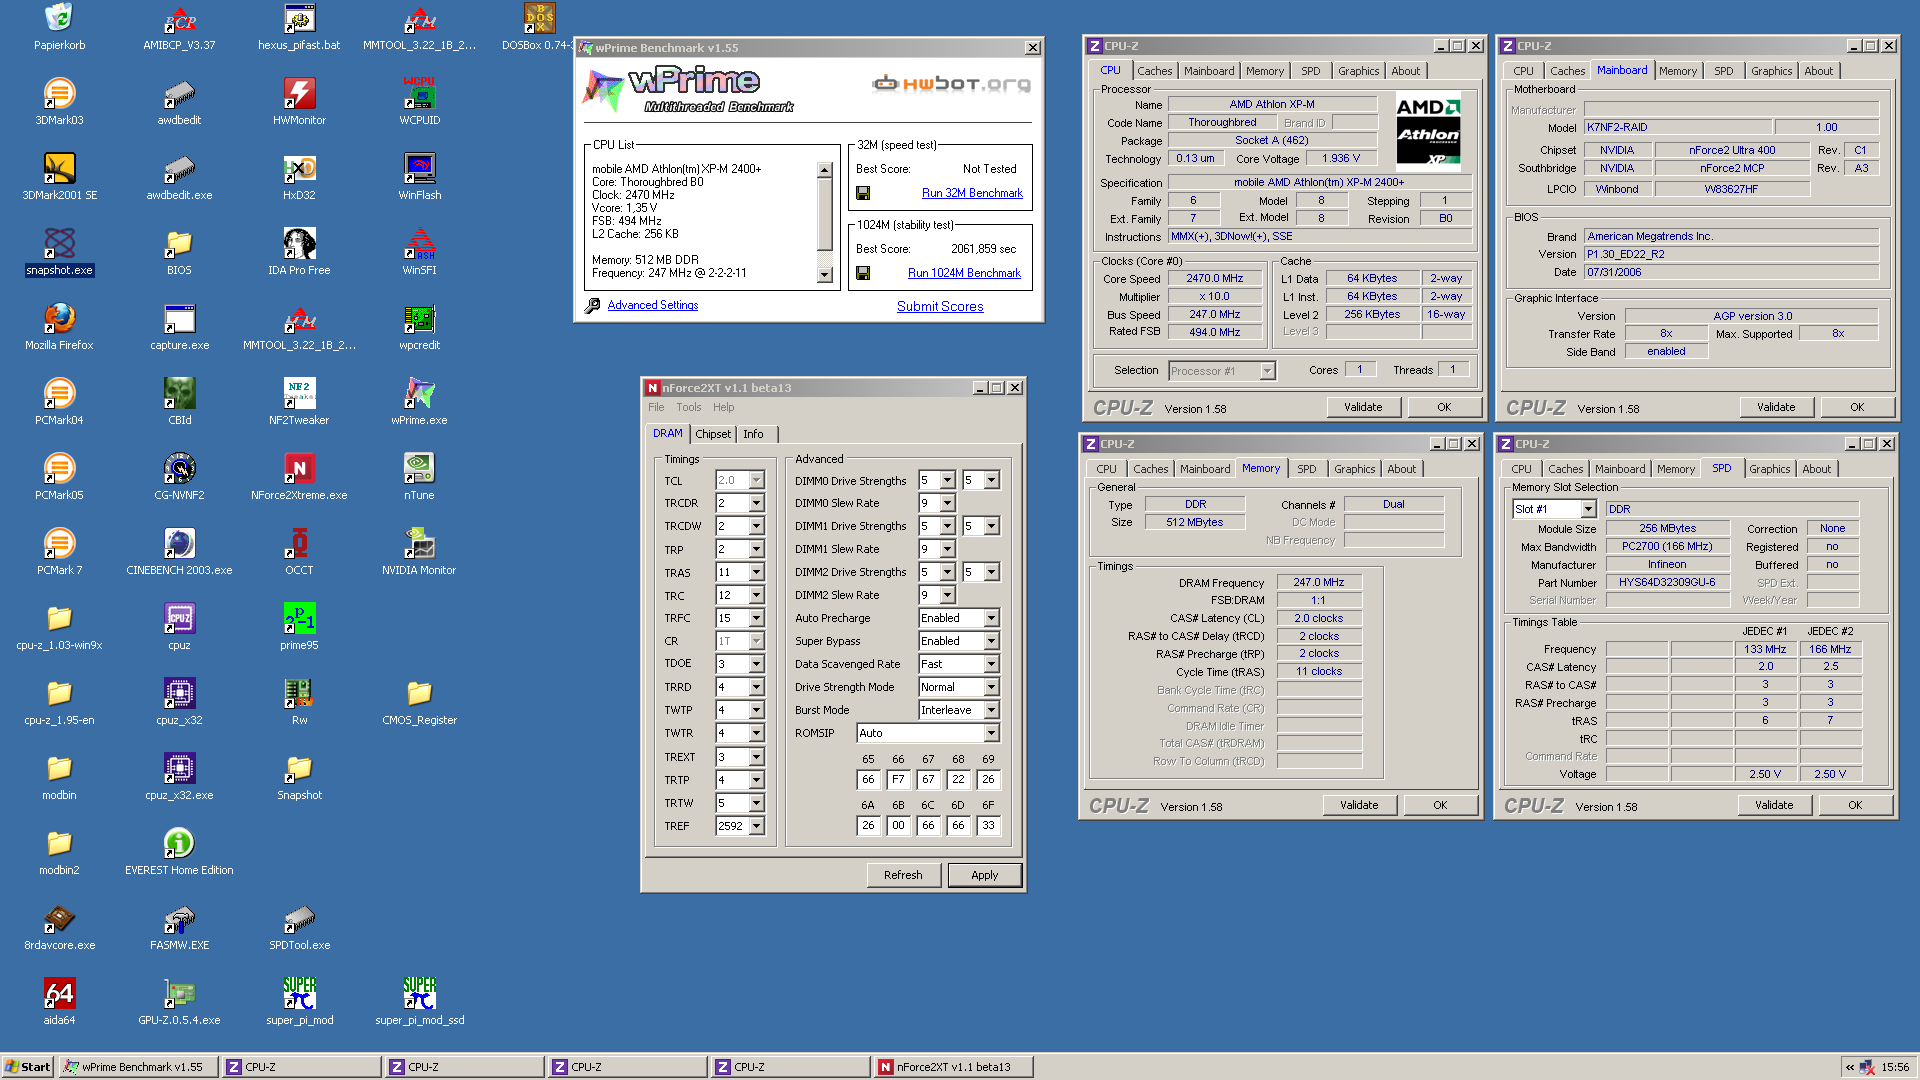Screen dimensions: 1920x1080
Task: Open the AMIBCP_V3.37 desktop icon
Action: pos(179,27)
